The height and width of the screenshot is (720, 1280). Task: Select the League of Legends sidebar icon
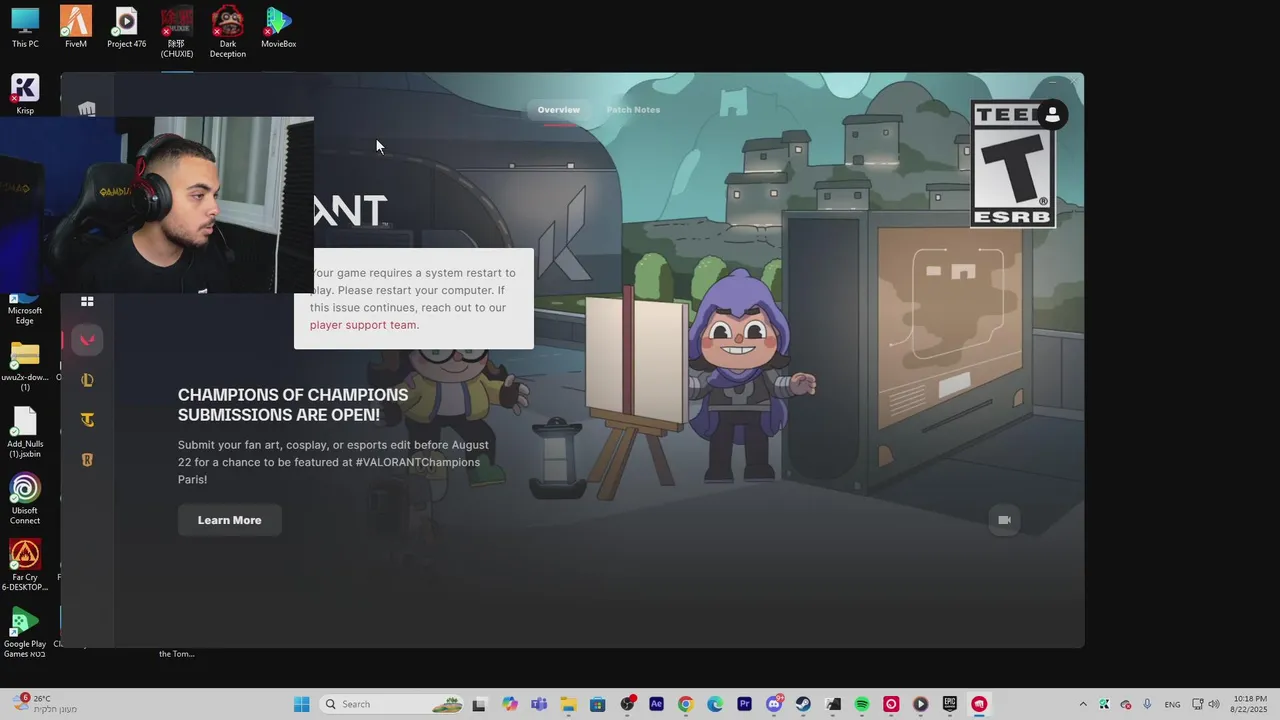(x=87, y=380)
